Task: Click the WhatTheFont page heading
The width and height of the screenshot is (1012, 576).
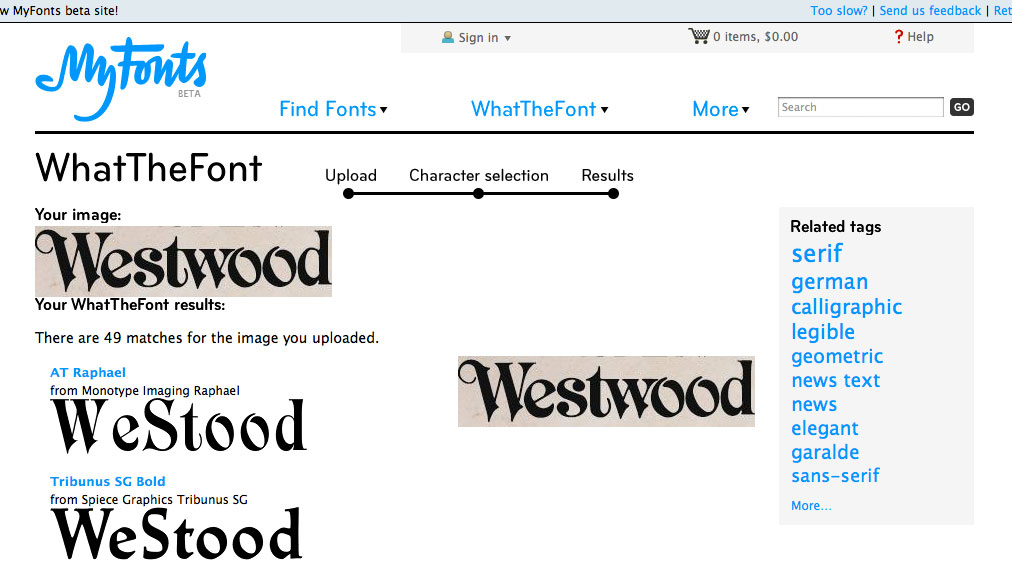Action: (x=148, y=169)
